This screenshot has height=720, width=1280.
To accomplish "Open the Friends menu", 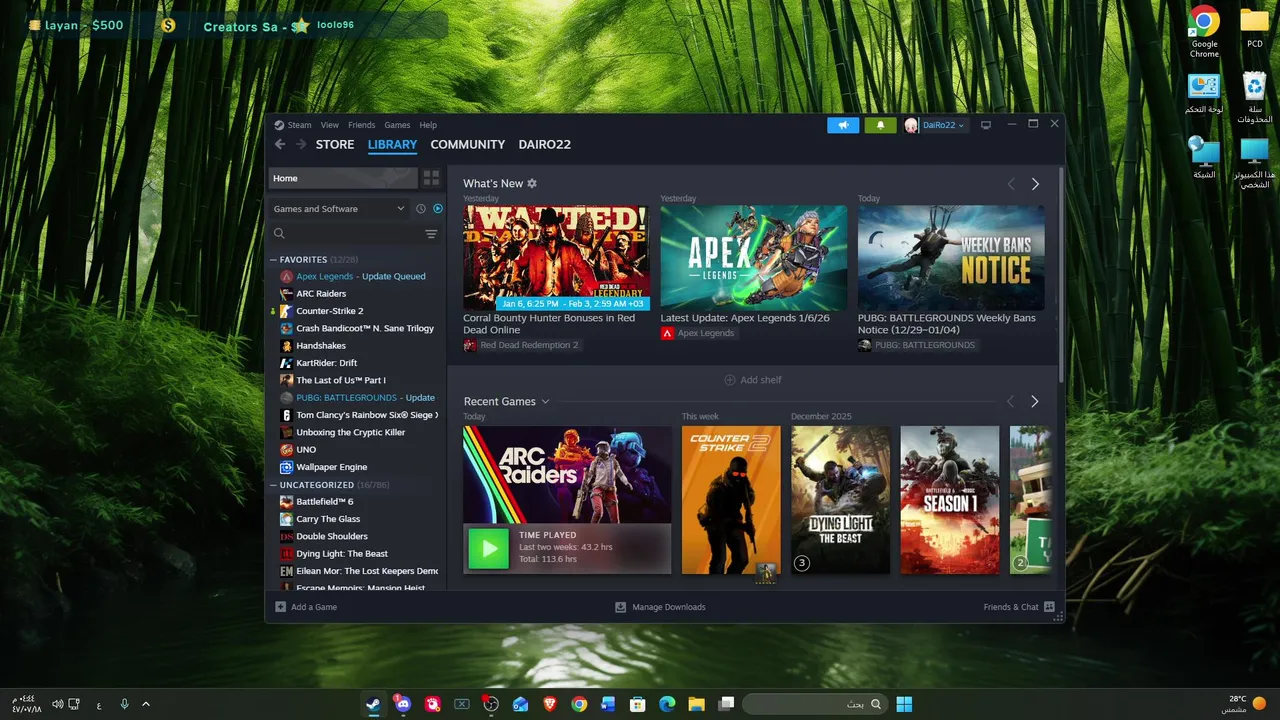I will (x=362, y=125).
